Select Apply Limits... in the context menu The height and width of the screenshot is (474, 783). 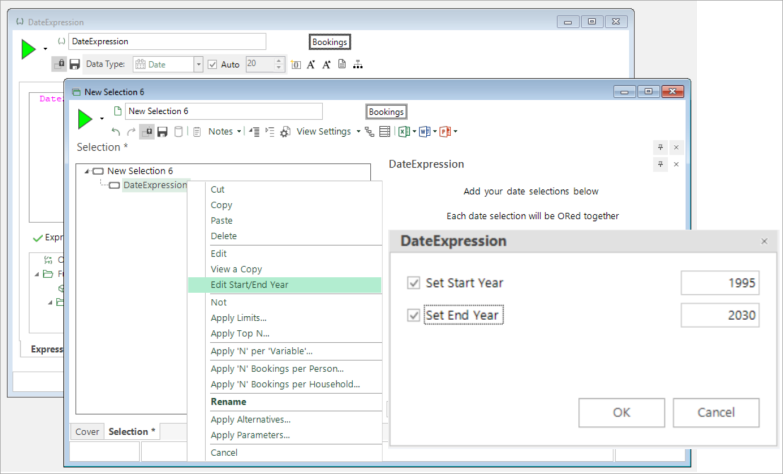(x=239, y=317)
